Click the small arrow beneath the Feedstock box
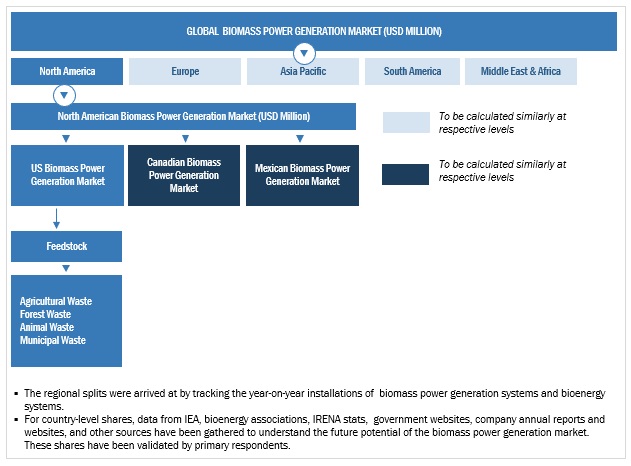The image size is (631, 466). click(x=65, y=268)
